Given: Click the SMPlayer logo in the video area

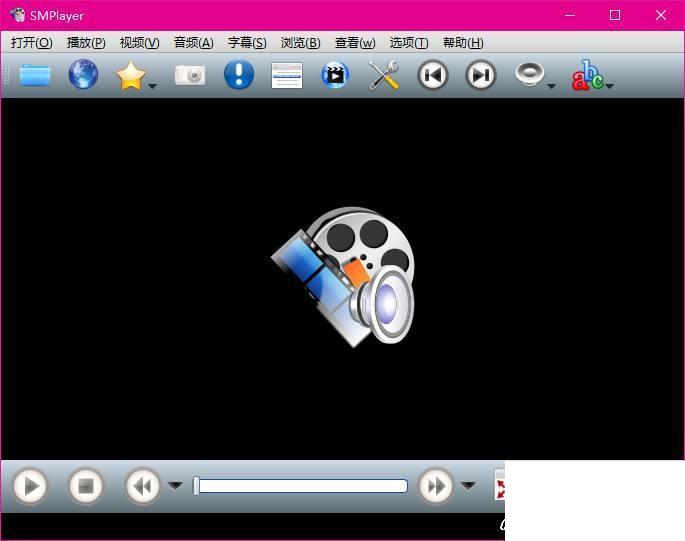Looking at the screenshot, I should pos(342,277).
